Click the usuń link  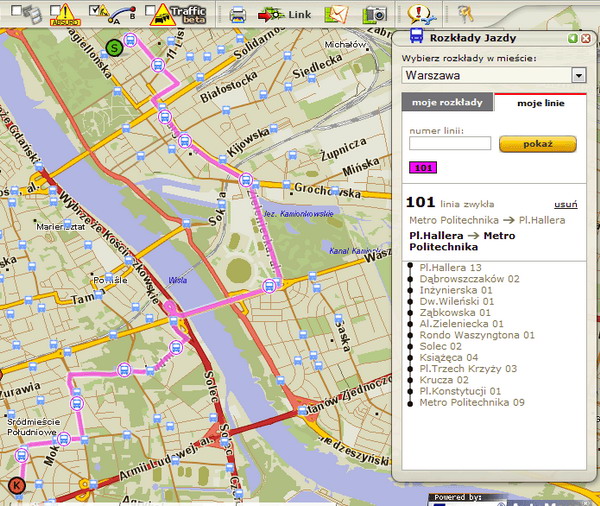[566, 204]
